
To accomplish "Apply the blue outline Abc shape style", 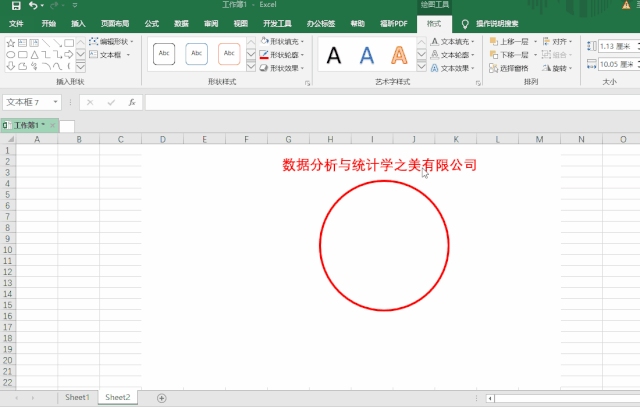I will click(196, 54).
